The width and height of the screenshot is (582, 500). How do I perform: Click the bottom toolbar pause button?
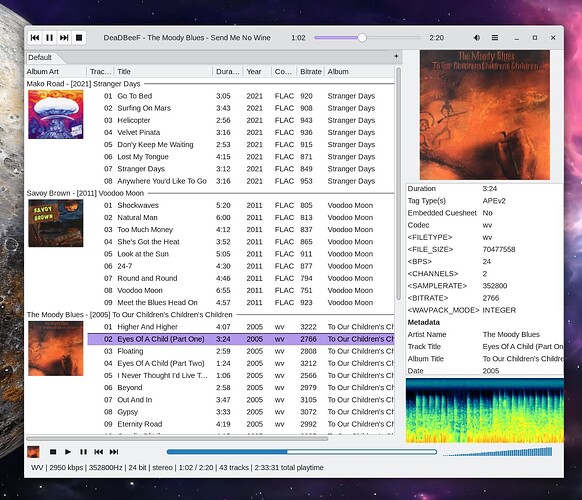(x=83, y=452)
